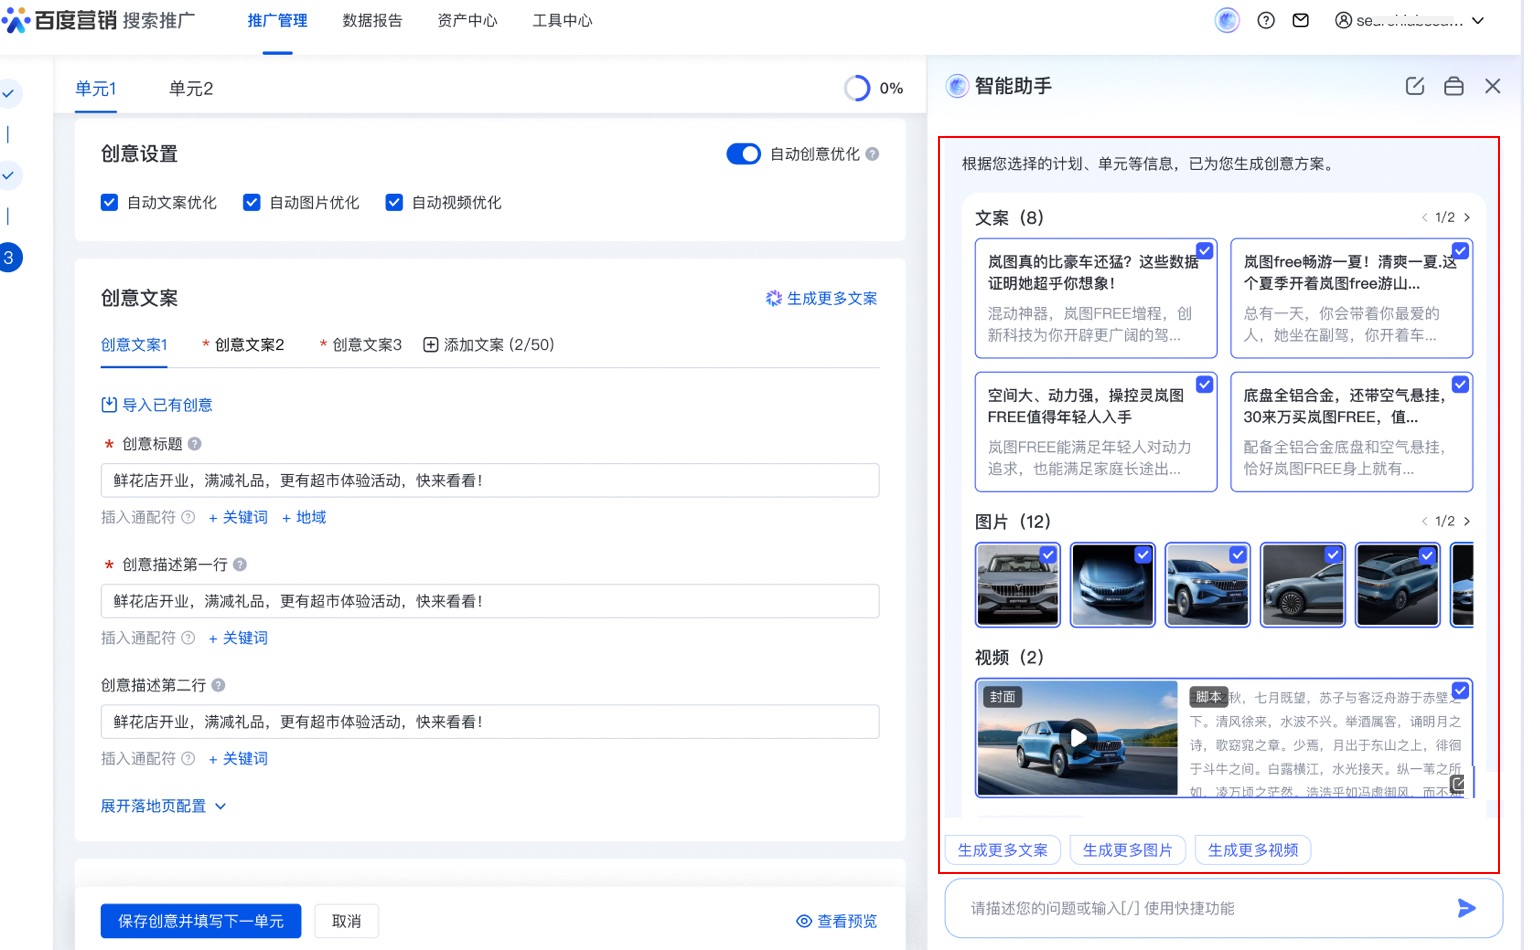The image size is (1540, 950).
Task: Open the help question mark icon in header
Action: coord(1266,20)
